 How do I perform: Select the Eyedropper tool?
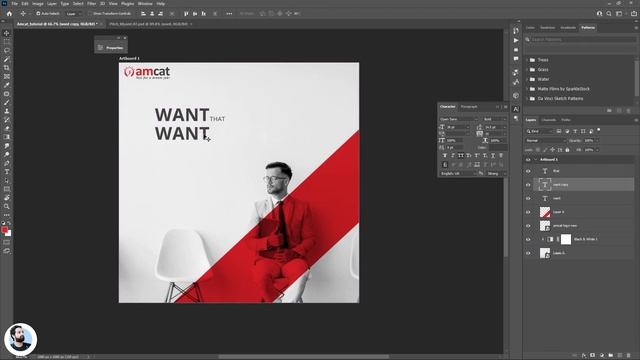[7, 85]
